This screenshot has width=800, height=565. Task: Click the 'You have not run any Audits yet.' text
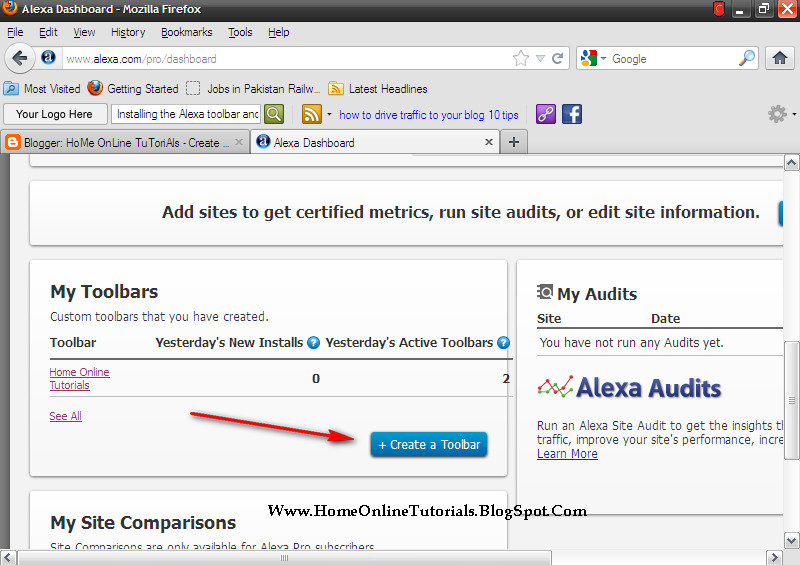[x=631, y=342]
